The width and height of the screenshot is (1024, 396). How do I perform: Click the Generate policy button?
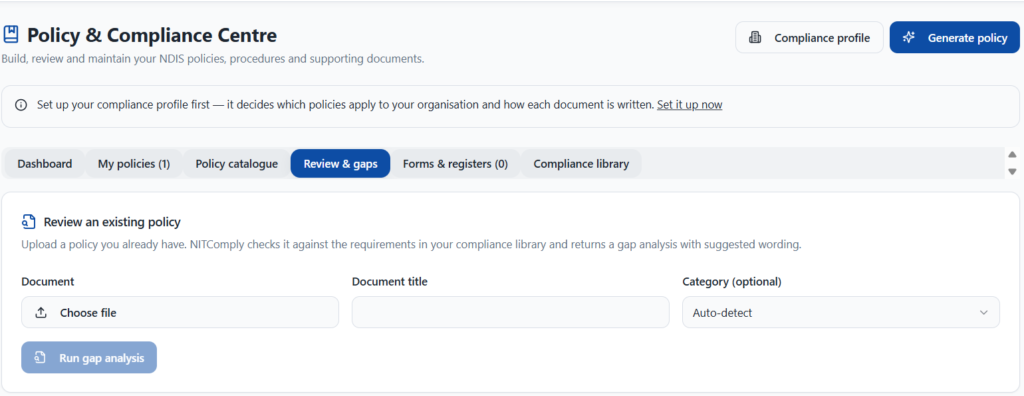(955, 37)
